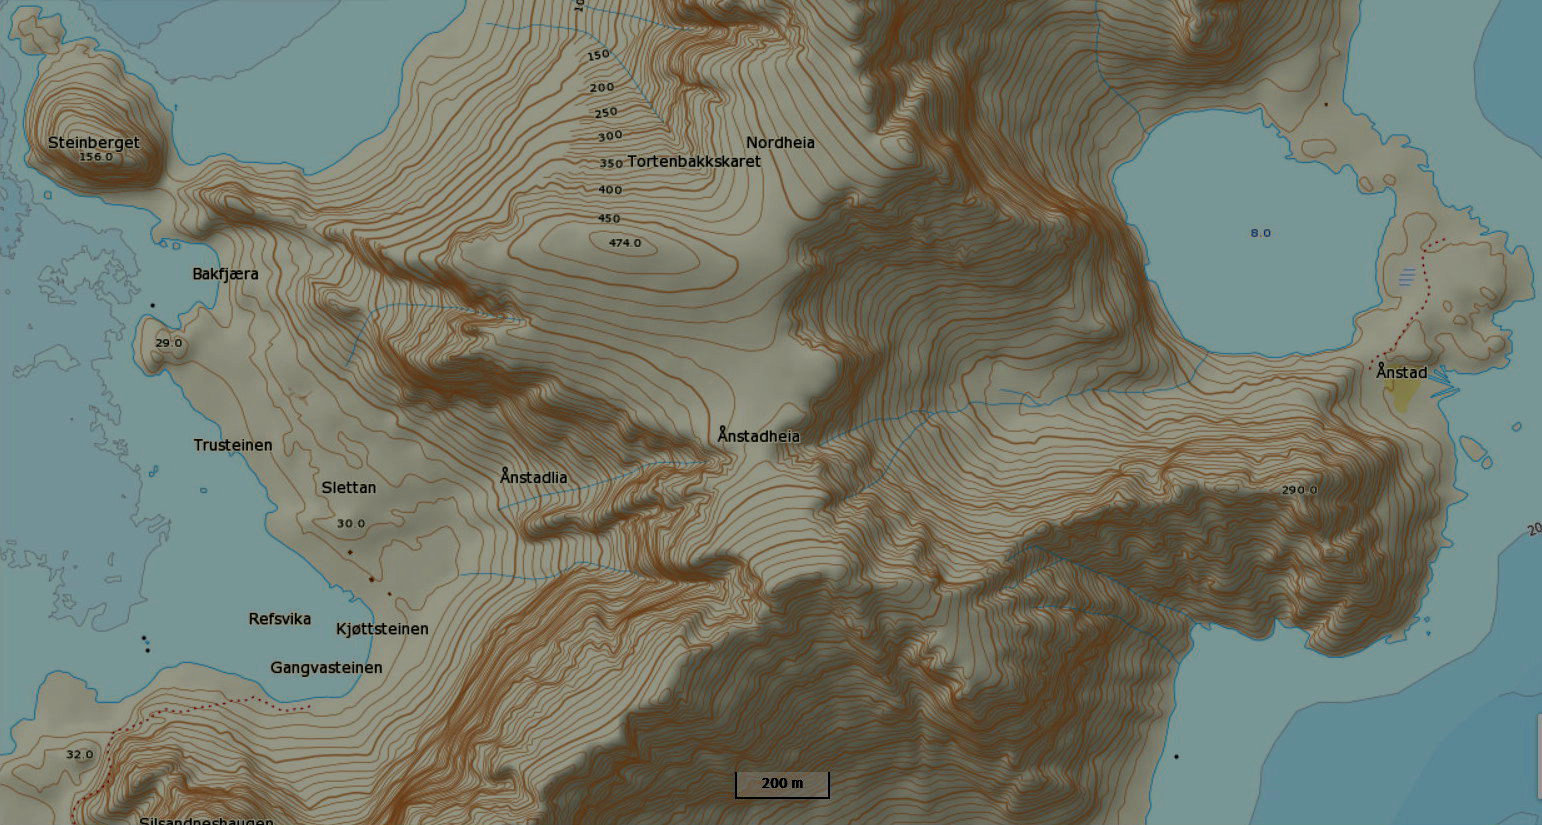
Task: Select the Ånstadlia place label
Action: [x=533, y=477]
